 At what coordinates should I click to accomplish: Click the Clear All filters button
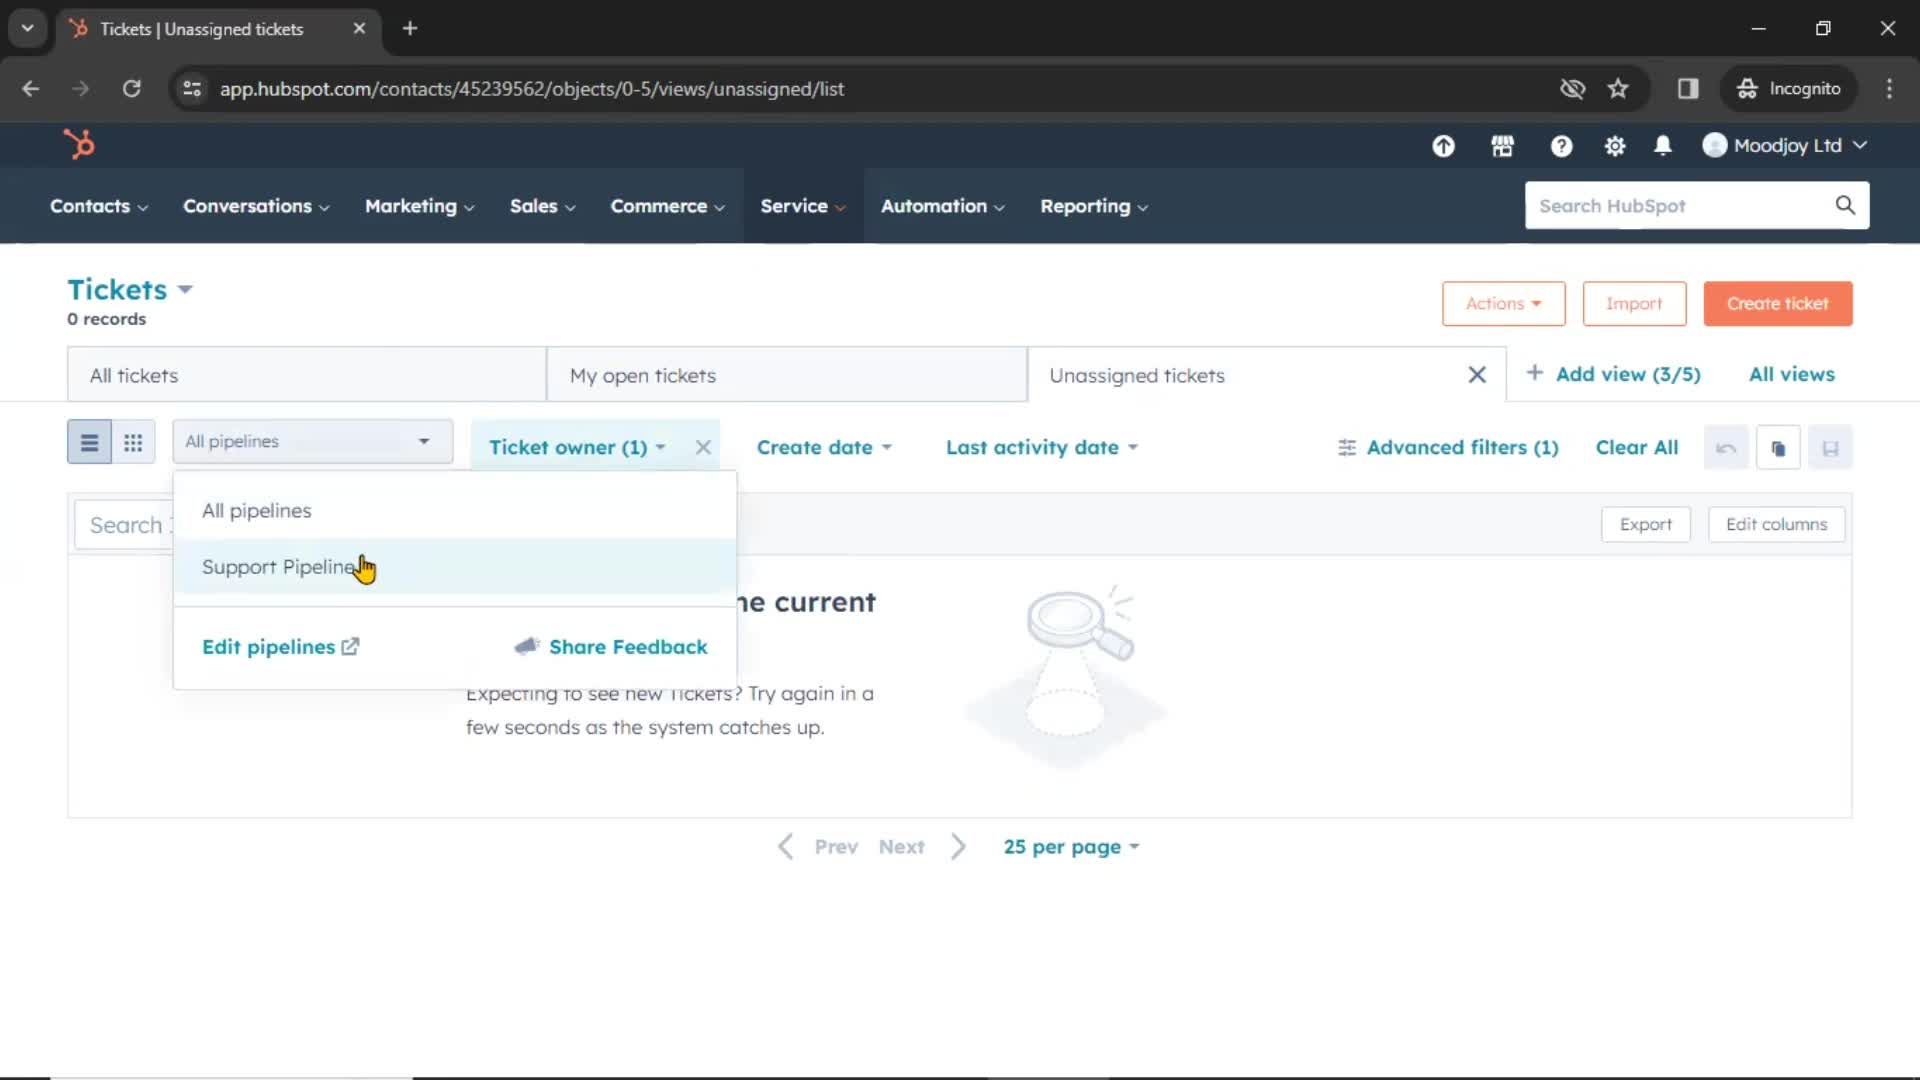point(1635,447)
